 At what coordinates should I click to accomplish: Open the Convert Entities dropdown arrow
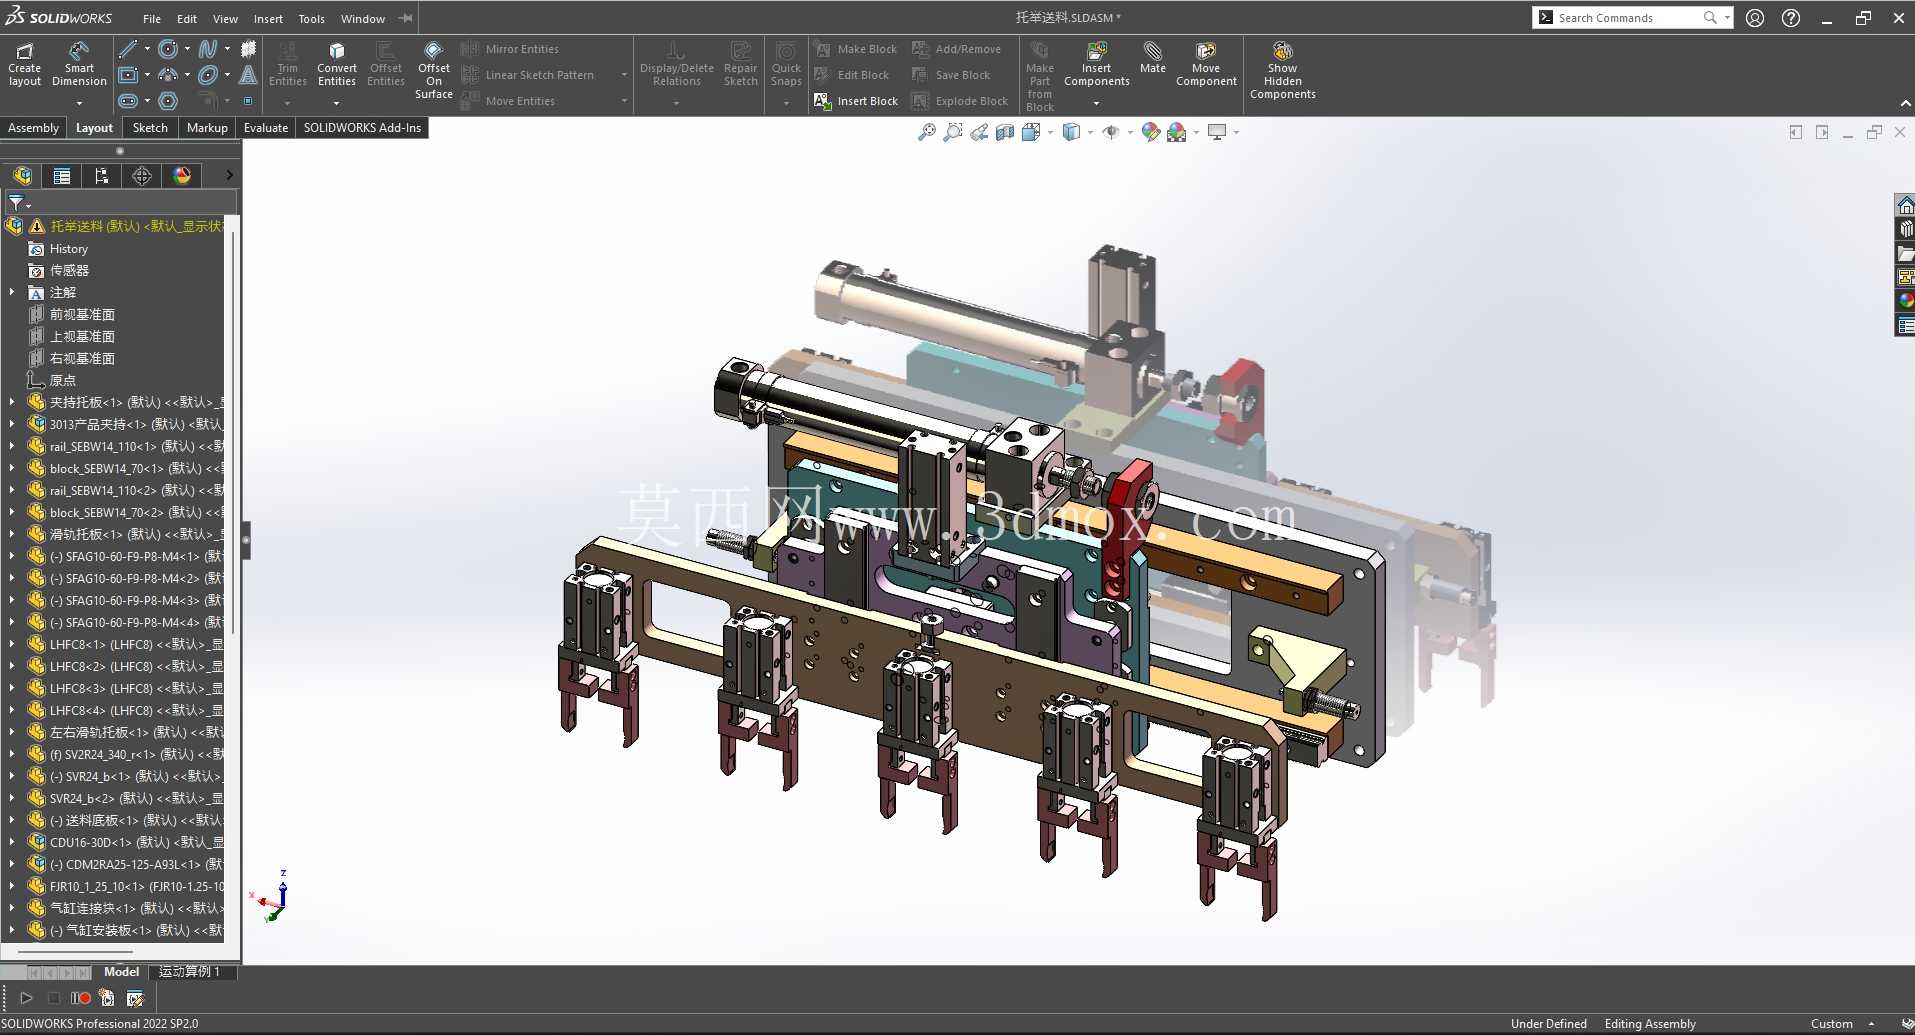click(x=336, y=103)
